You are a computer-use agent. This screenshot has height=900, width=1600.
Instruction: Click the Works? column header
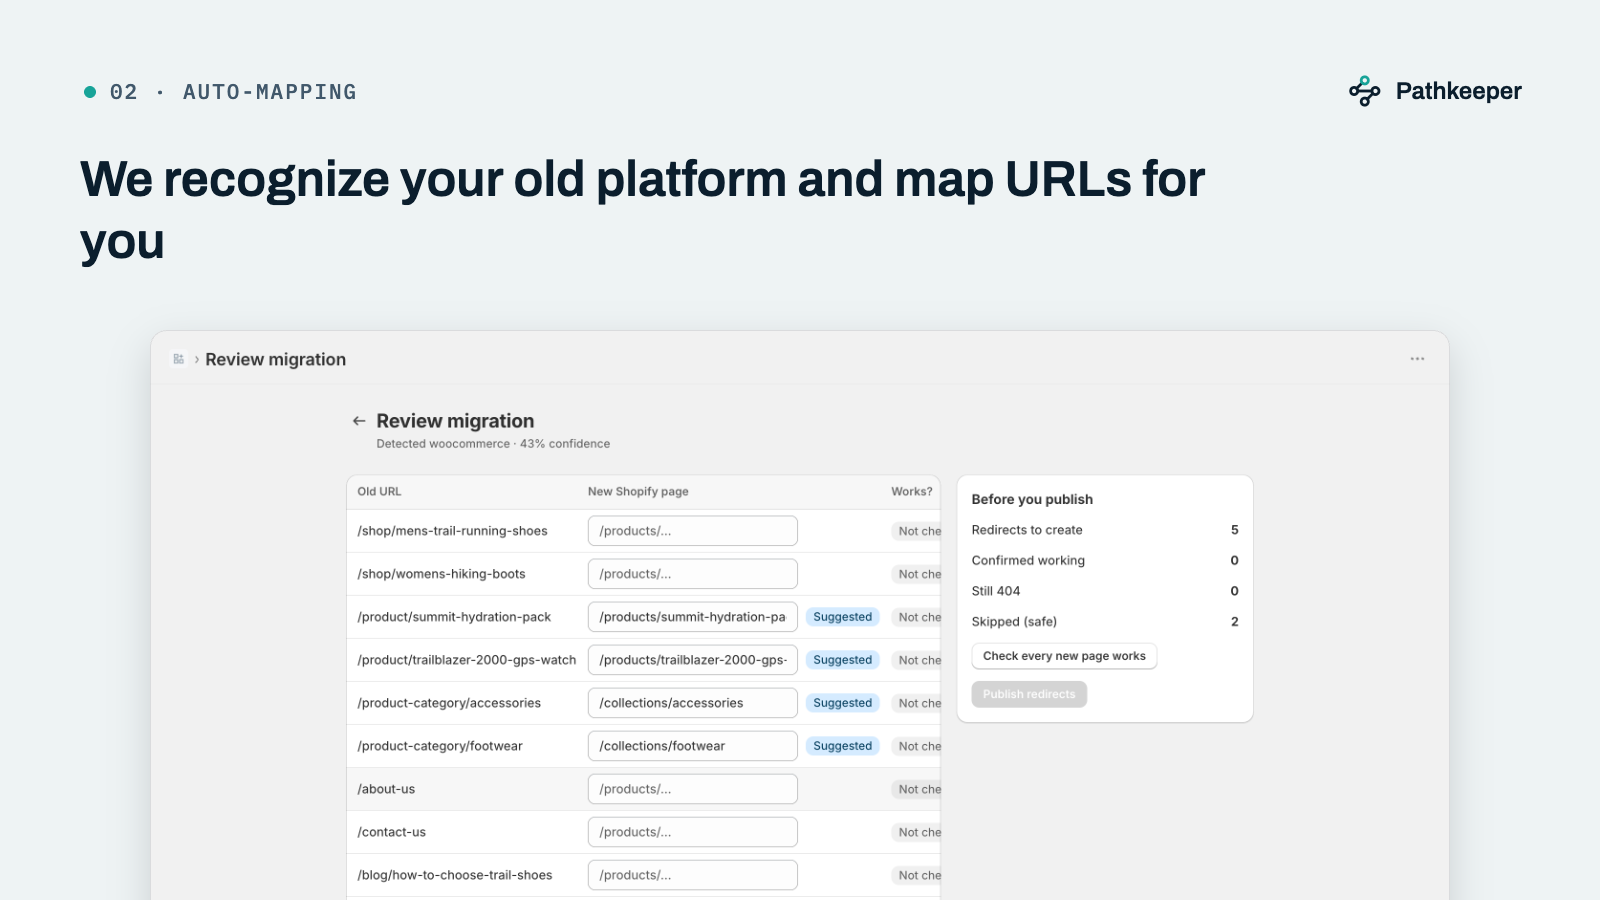912,491
